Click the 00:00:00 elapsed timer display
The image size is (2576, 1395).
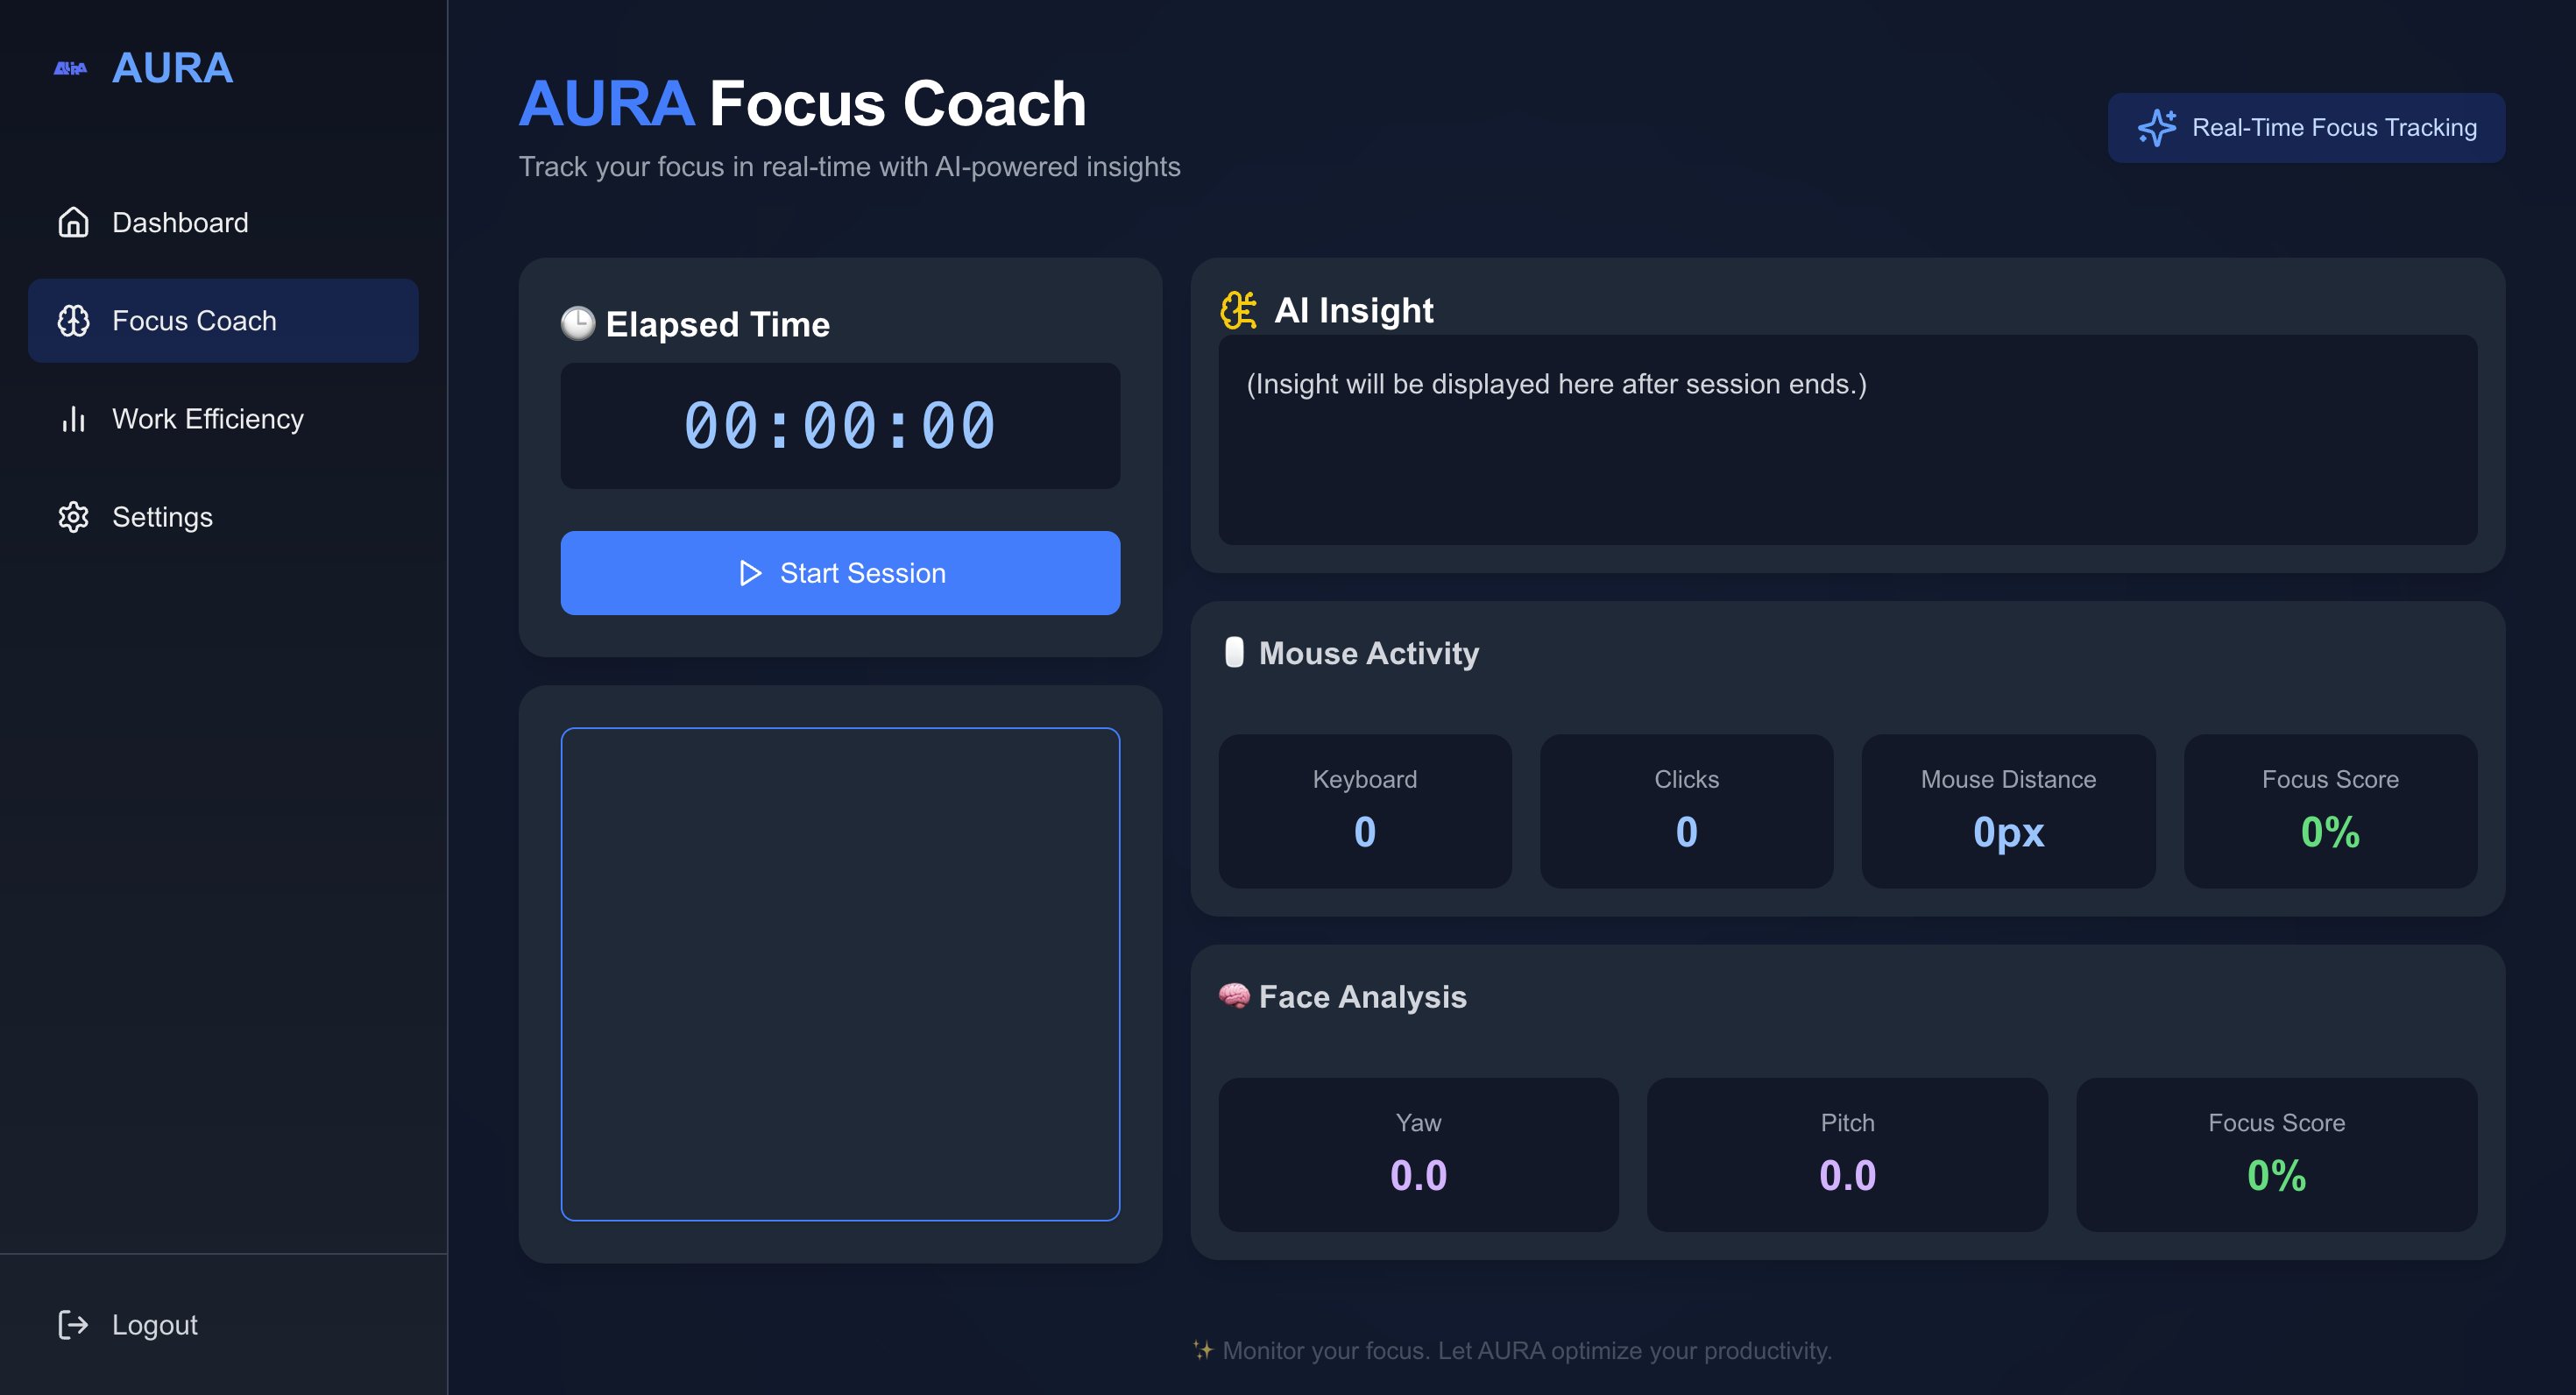click(x=840, y=425)
